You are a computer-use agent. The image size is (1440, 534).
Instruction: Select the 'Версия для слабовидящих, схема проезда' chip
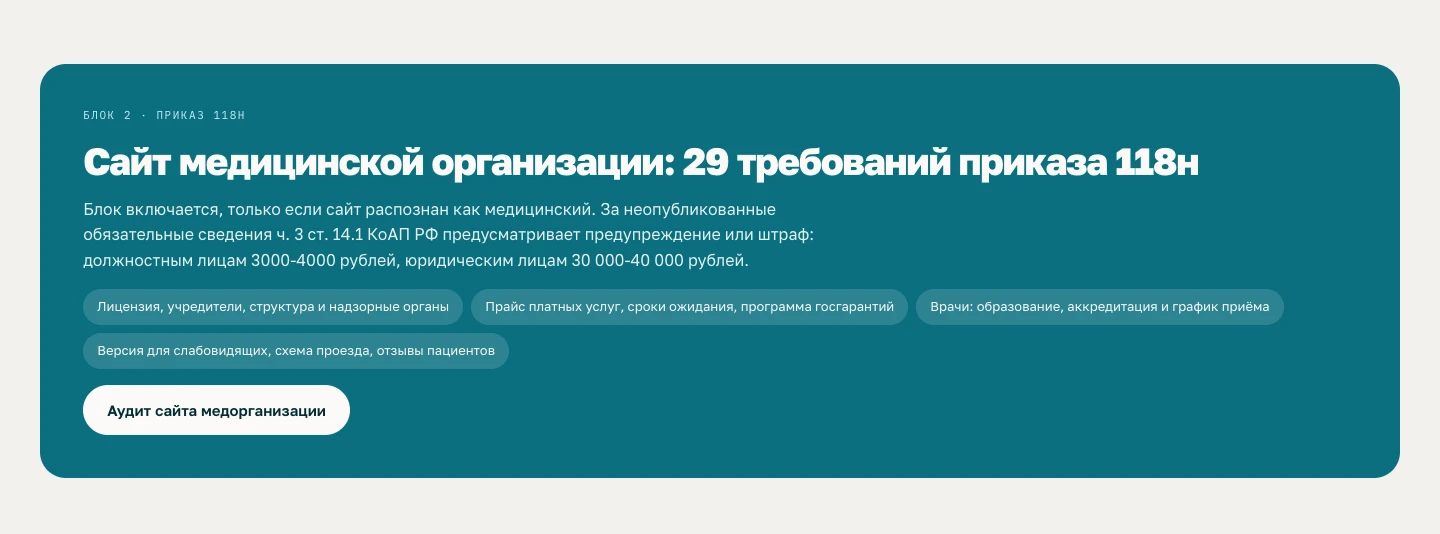click(x=296, y=351)
